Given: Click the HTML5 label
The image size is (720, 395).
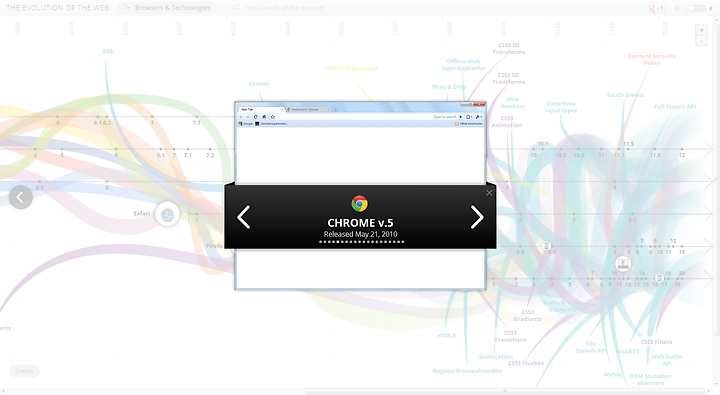Looking at the screenshot, I should pyautogui.click(x=446, y=335).
